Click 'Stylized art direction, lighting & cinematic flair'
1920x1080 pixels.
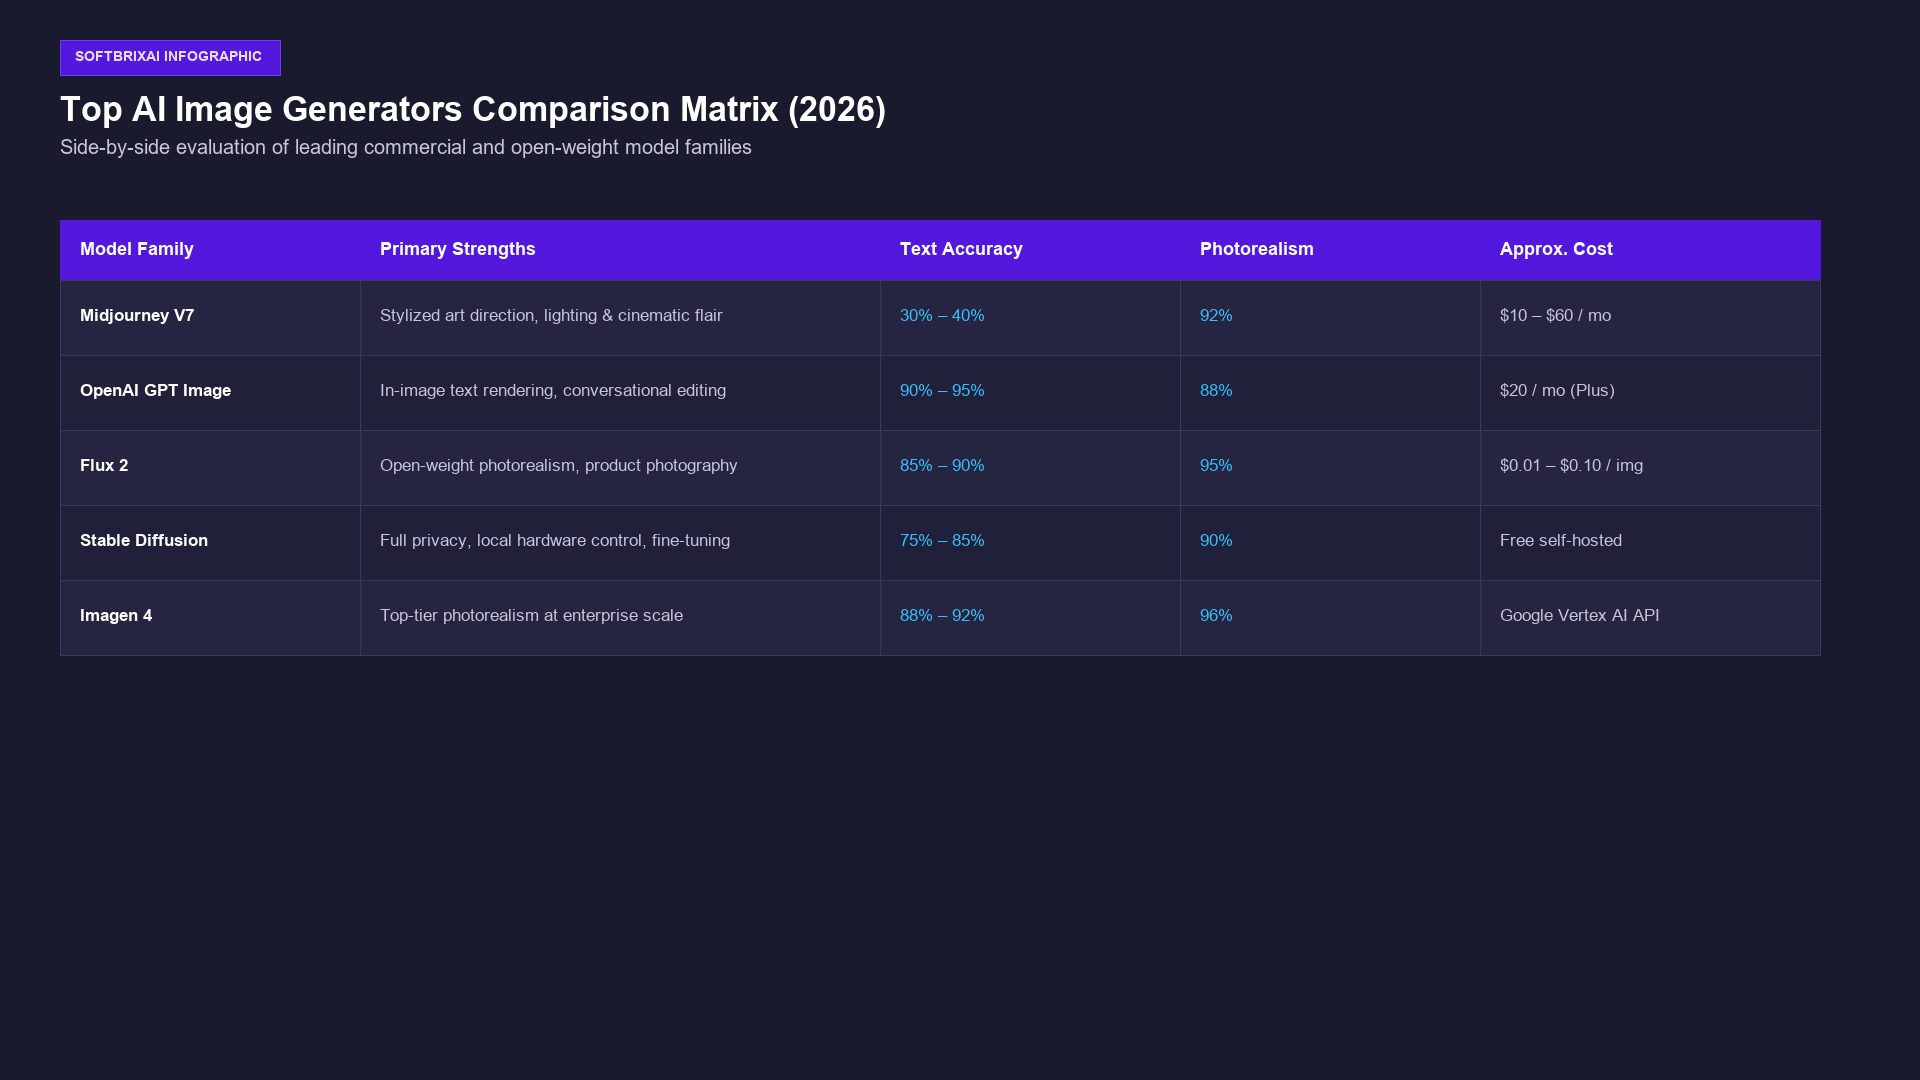point(551,316)
